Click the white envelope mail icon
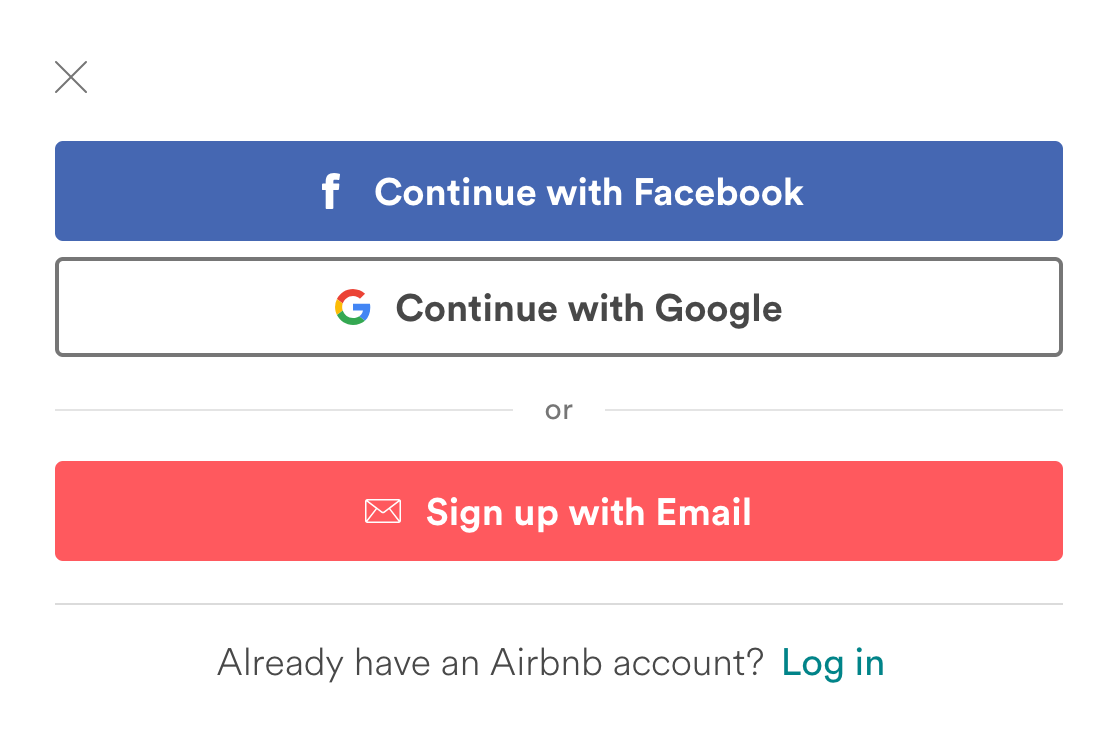Image resolution: width=1110 pixels, height=732 pixels. (x=383, y=511)
